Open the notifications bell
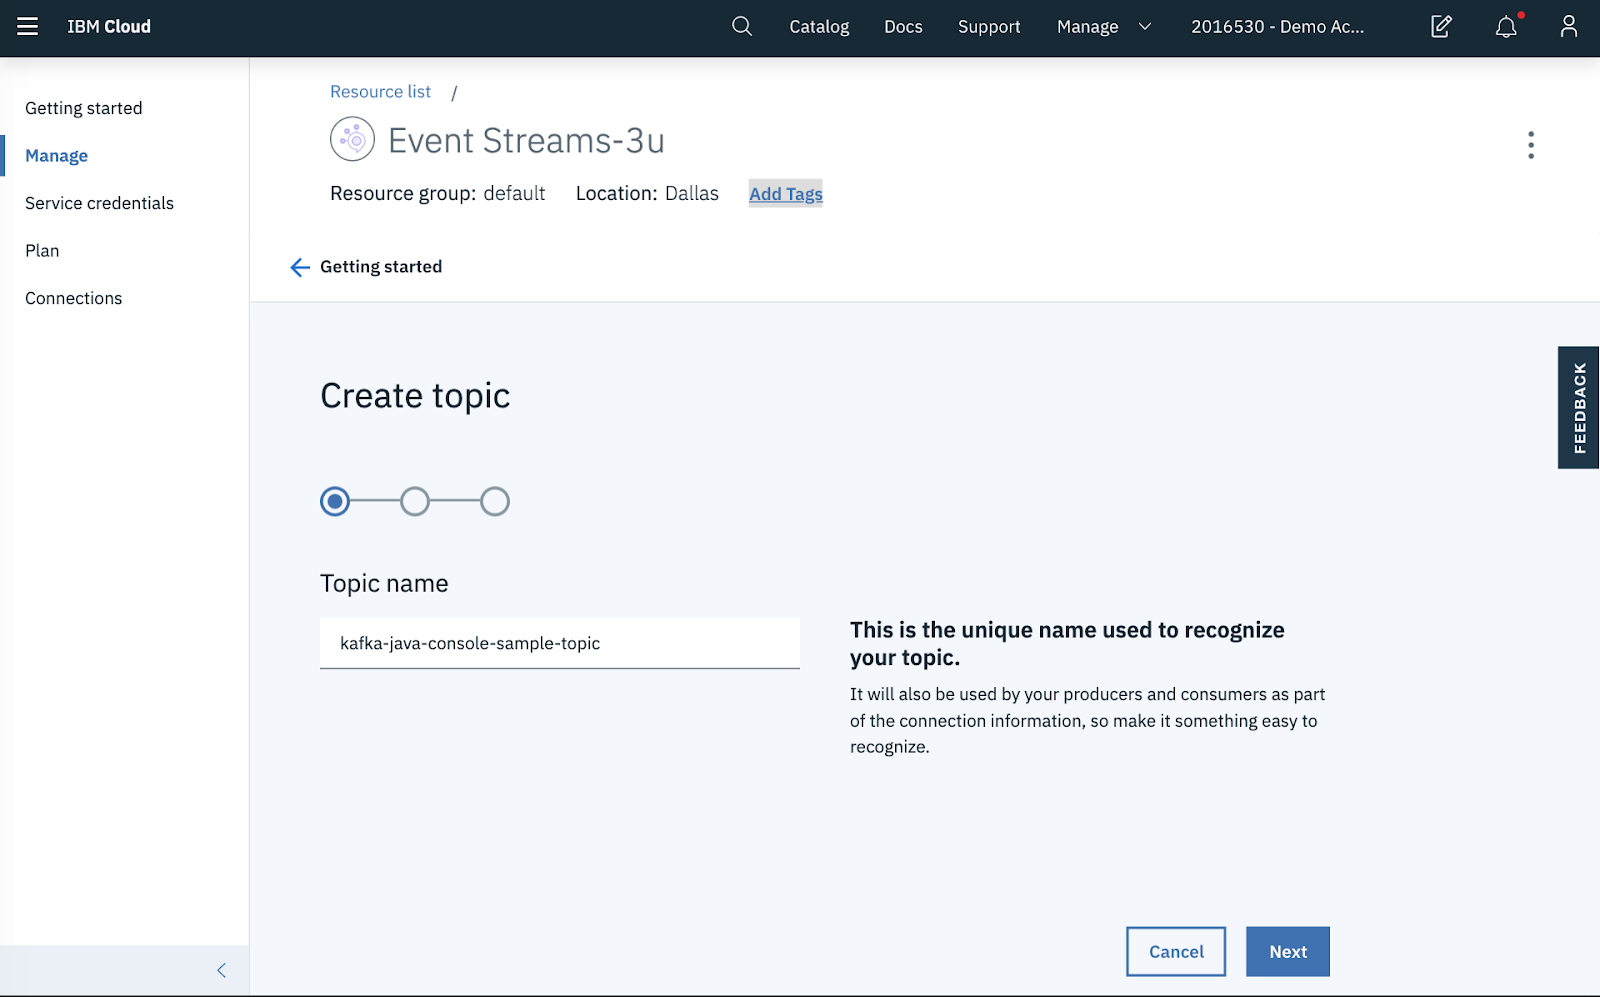The height and width of the screenshot is (997, 1600). point(1506,27)
